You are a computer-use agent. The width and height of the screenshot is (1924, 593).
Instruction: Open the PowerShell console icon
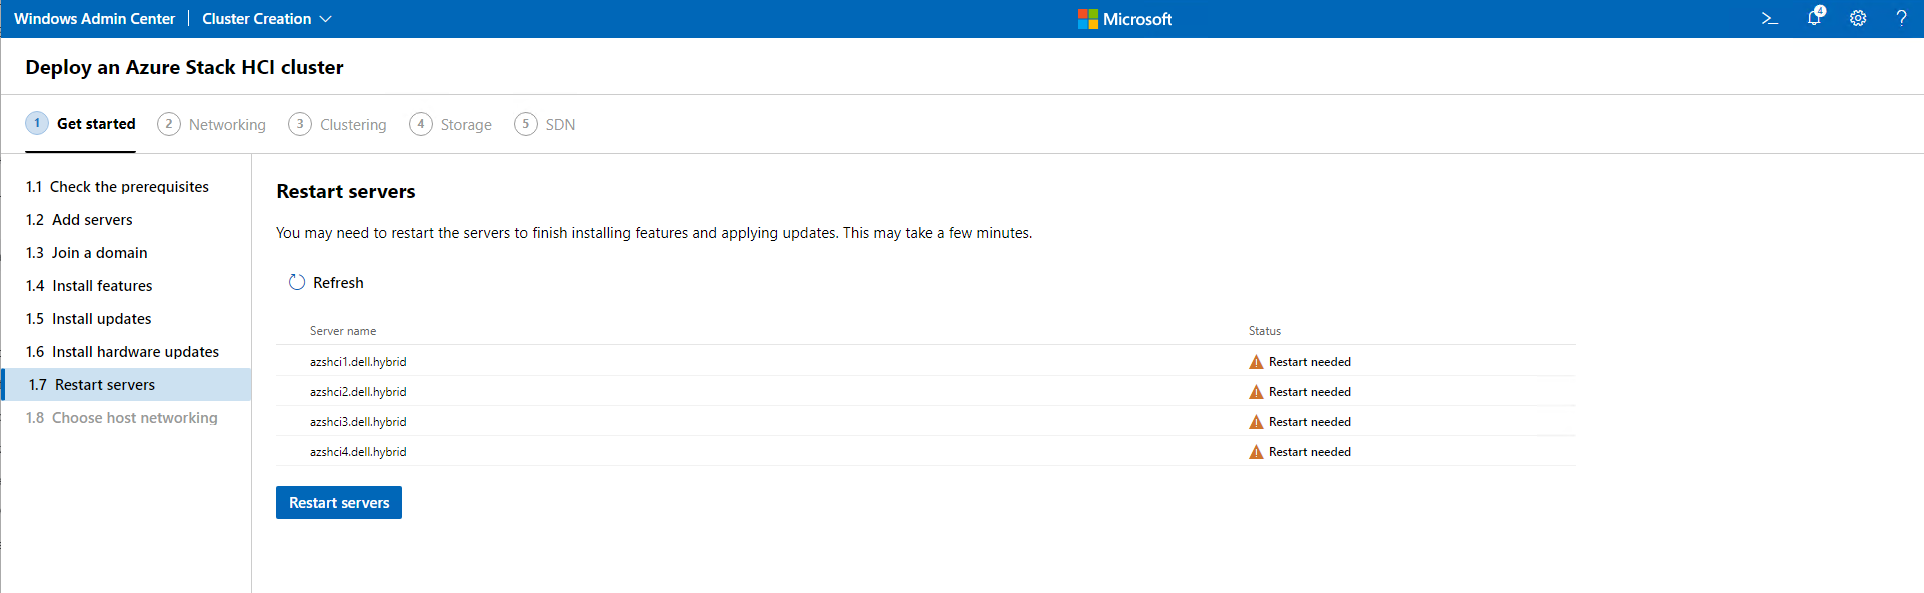(x=1769, y=19)
